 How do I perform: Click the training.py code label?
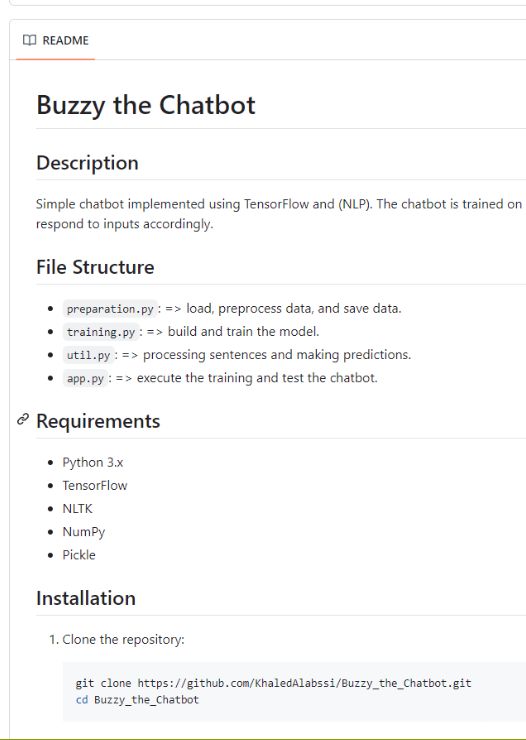click(101, 332)
